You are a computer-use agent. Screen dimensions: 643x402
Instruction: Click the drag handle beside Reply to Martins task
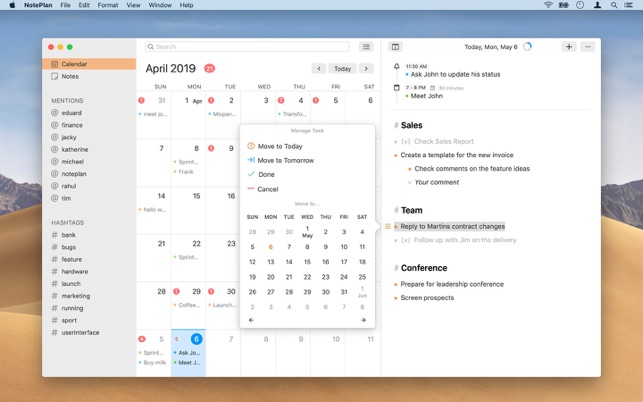pyautogui.click(x=388, y=226)
